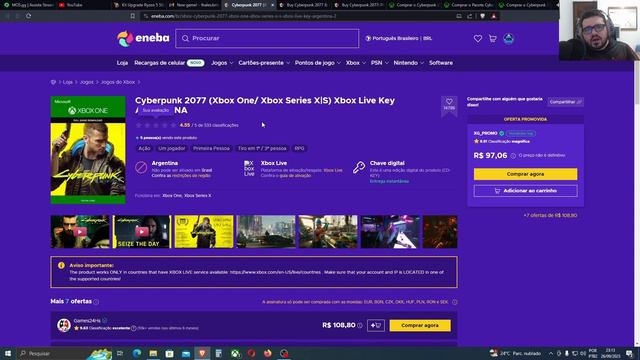
Task: Click the search magnifier icon
Action: [x=185, y=38]
